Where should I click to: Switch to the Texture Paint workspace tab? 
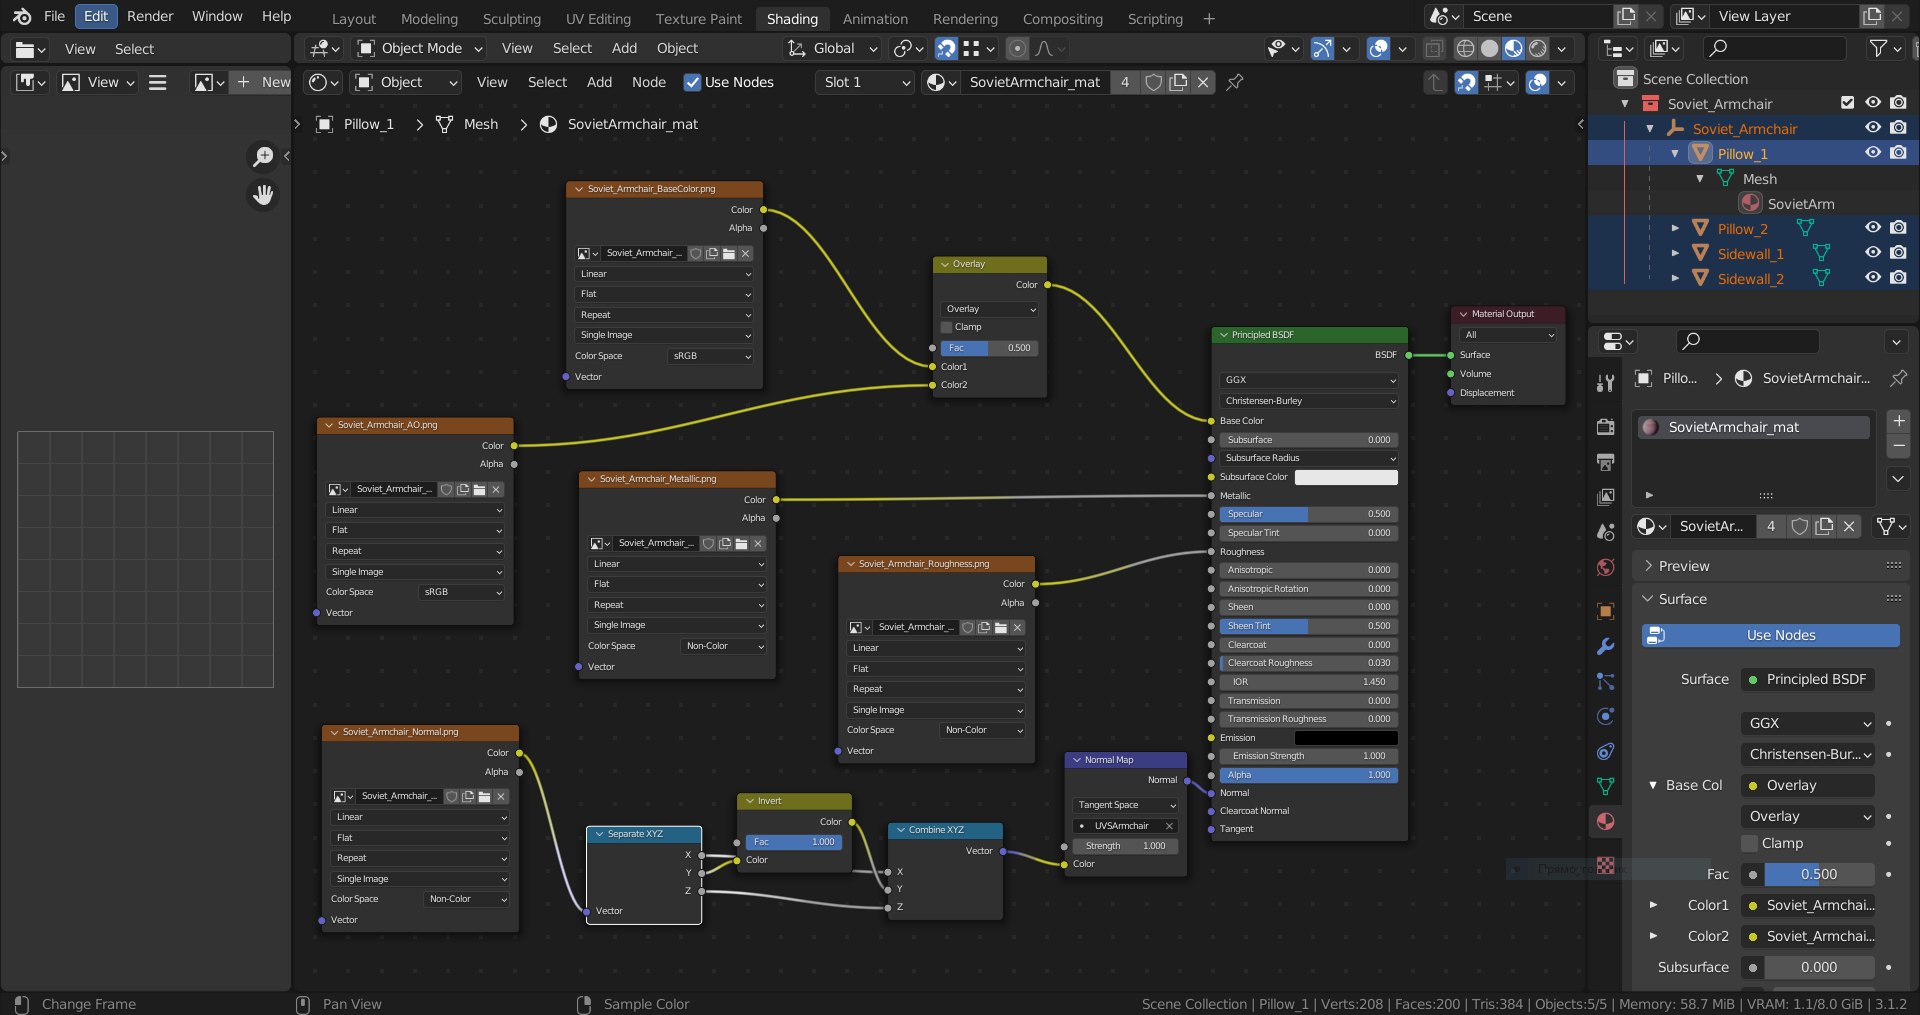tap(698, 18)
